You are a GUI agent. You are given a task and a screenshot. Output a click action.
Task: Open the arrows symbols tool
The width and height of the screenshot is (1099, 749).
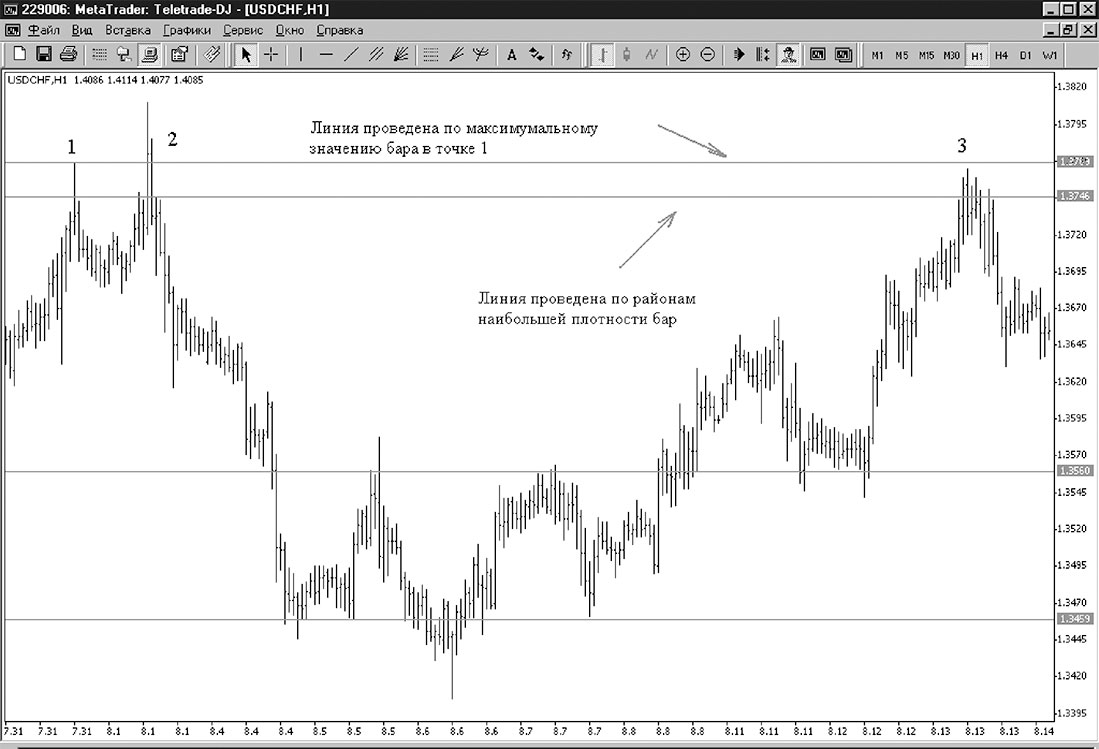[536, 54]
